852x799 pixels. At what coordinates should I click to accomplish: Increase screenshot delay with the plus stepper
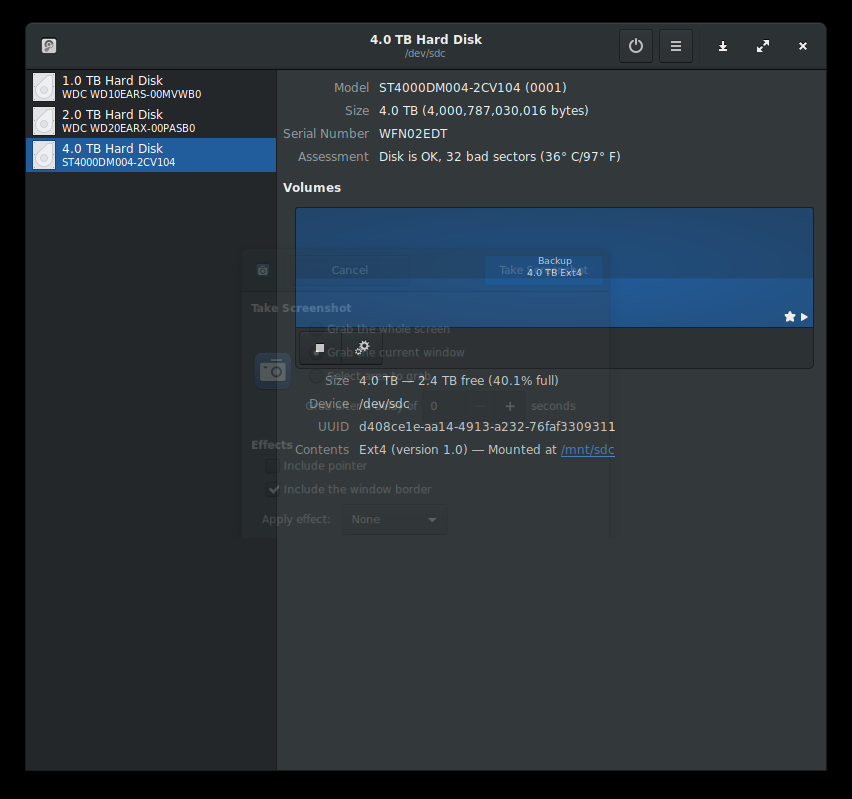point(510,406)
